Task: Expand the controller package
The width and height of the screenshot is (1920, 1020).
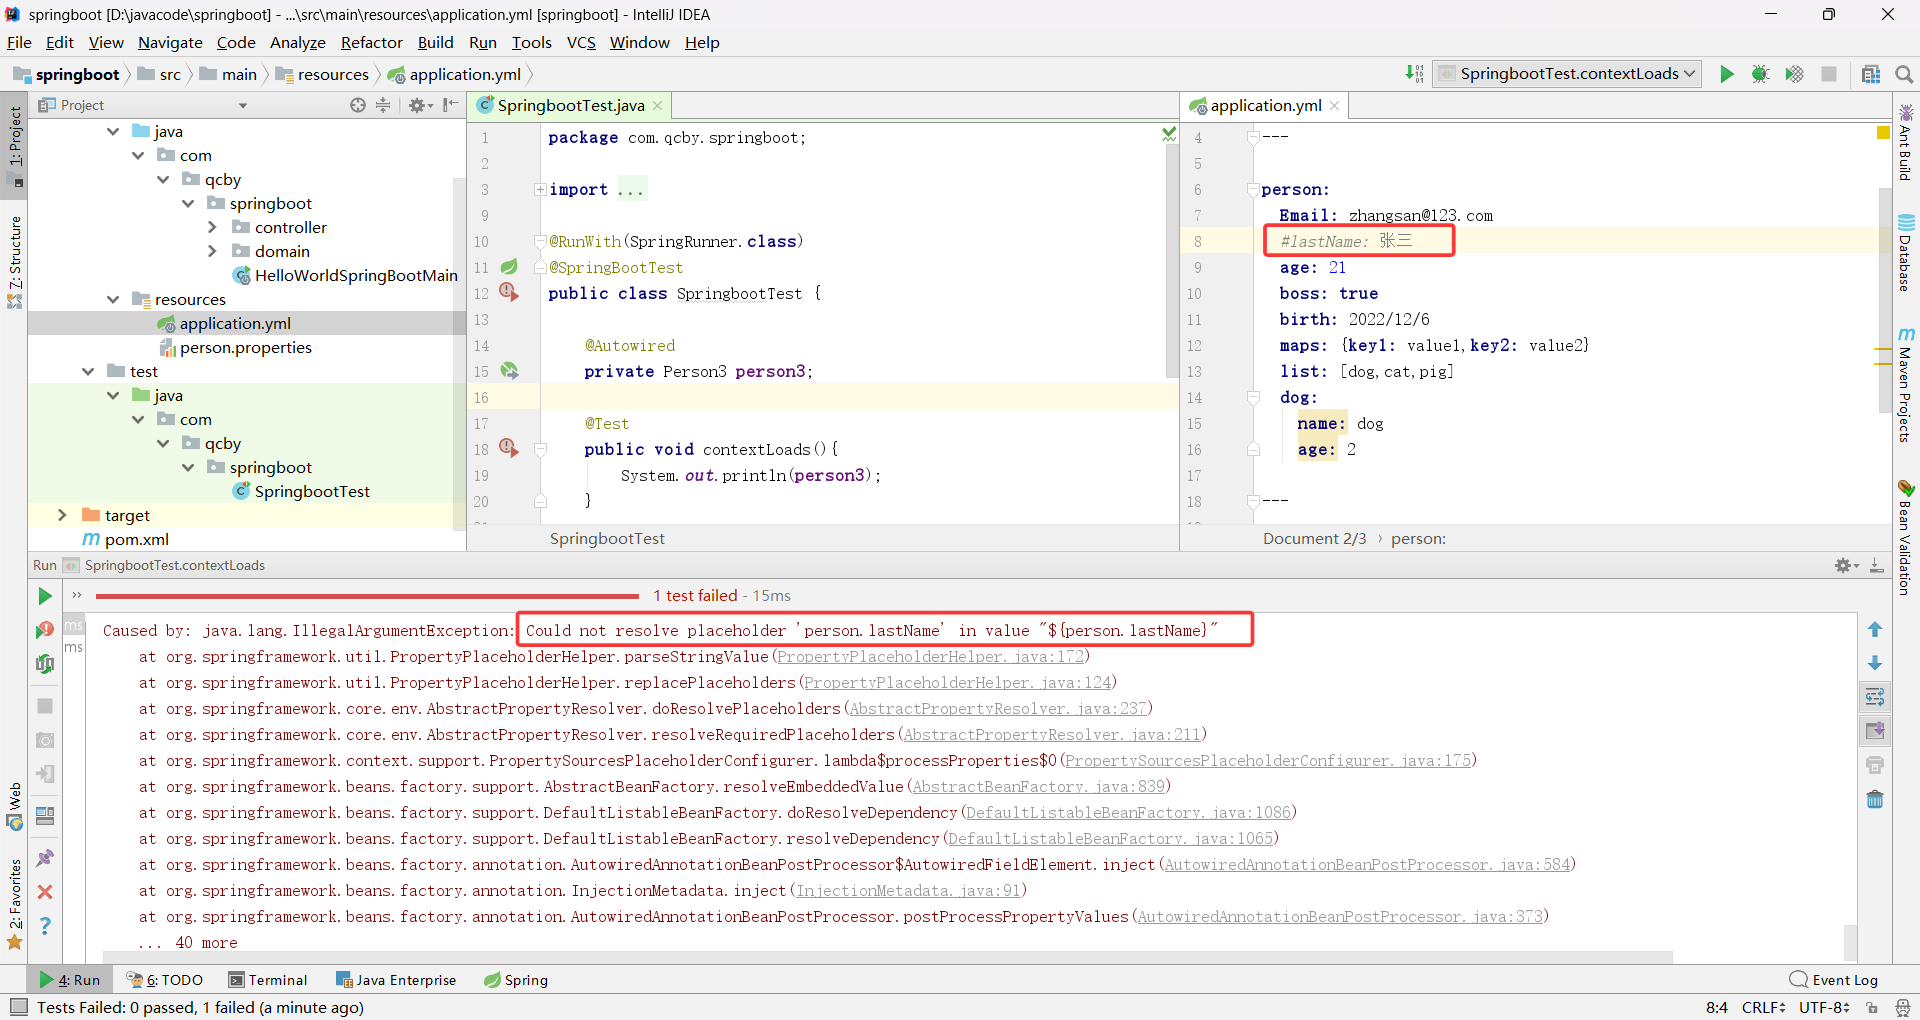Action: (x=212, y=227)
